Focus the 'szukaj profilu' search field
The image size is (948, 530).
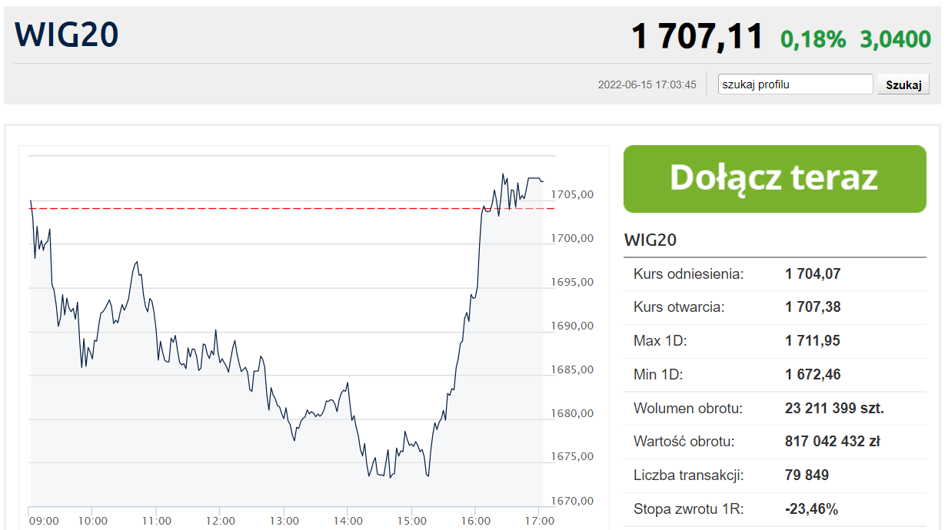tap(795, 85)
